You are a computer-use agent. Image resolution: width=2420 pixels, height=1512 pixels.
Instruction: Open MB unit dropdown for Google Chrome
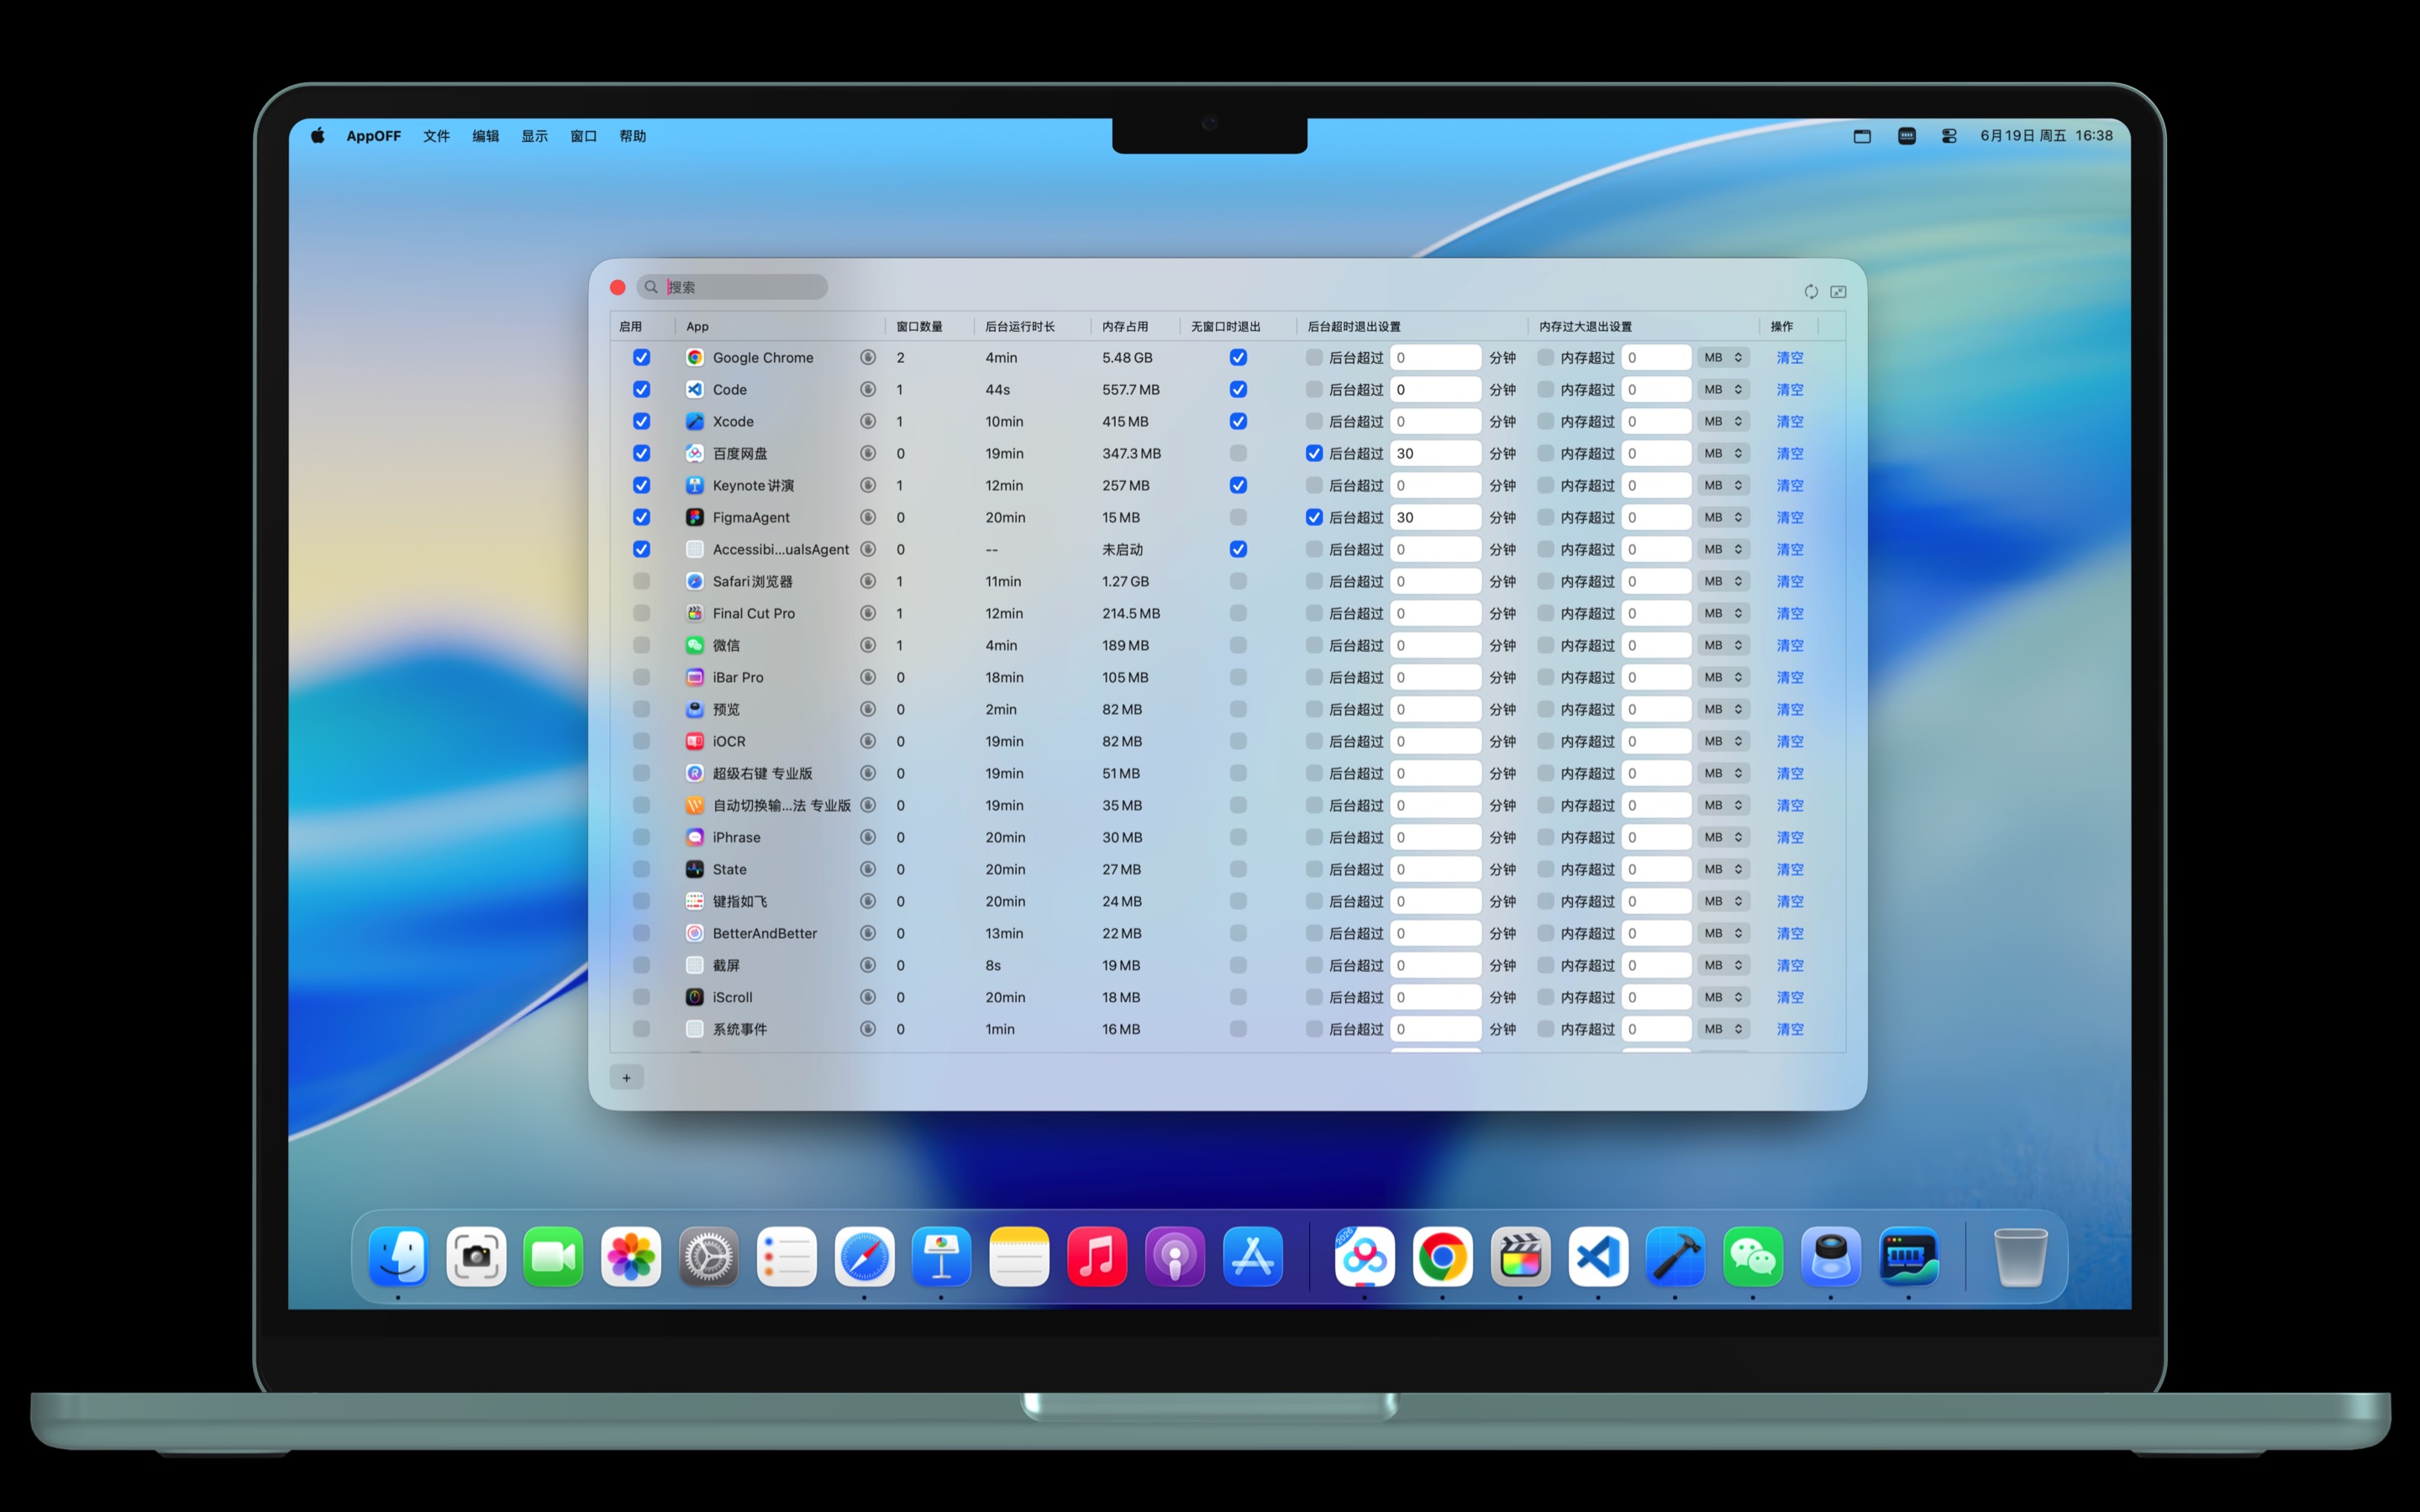point(1723,357)
